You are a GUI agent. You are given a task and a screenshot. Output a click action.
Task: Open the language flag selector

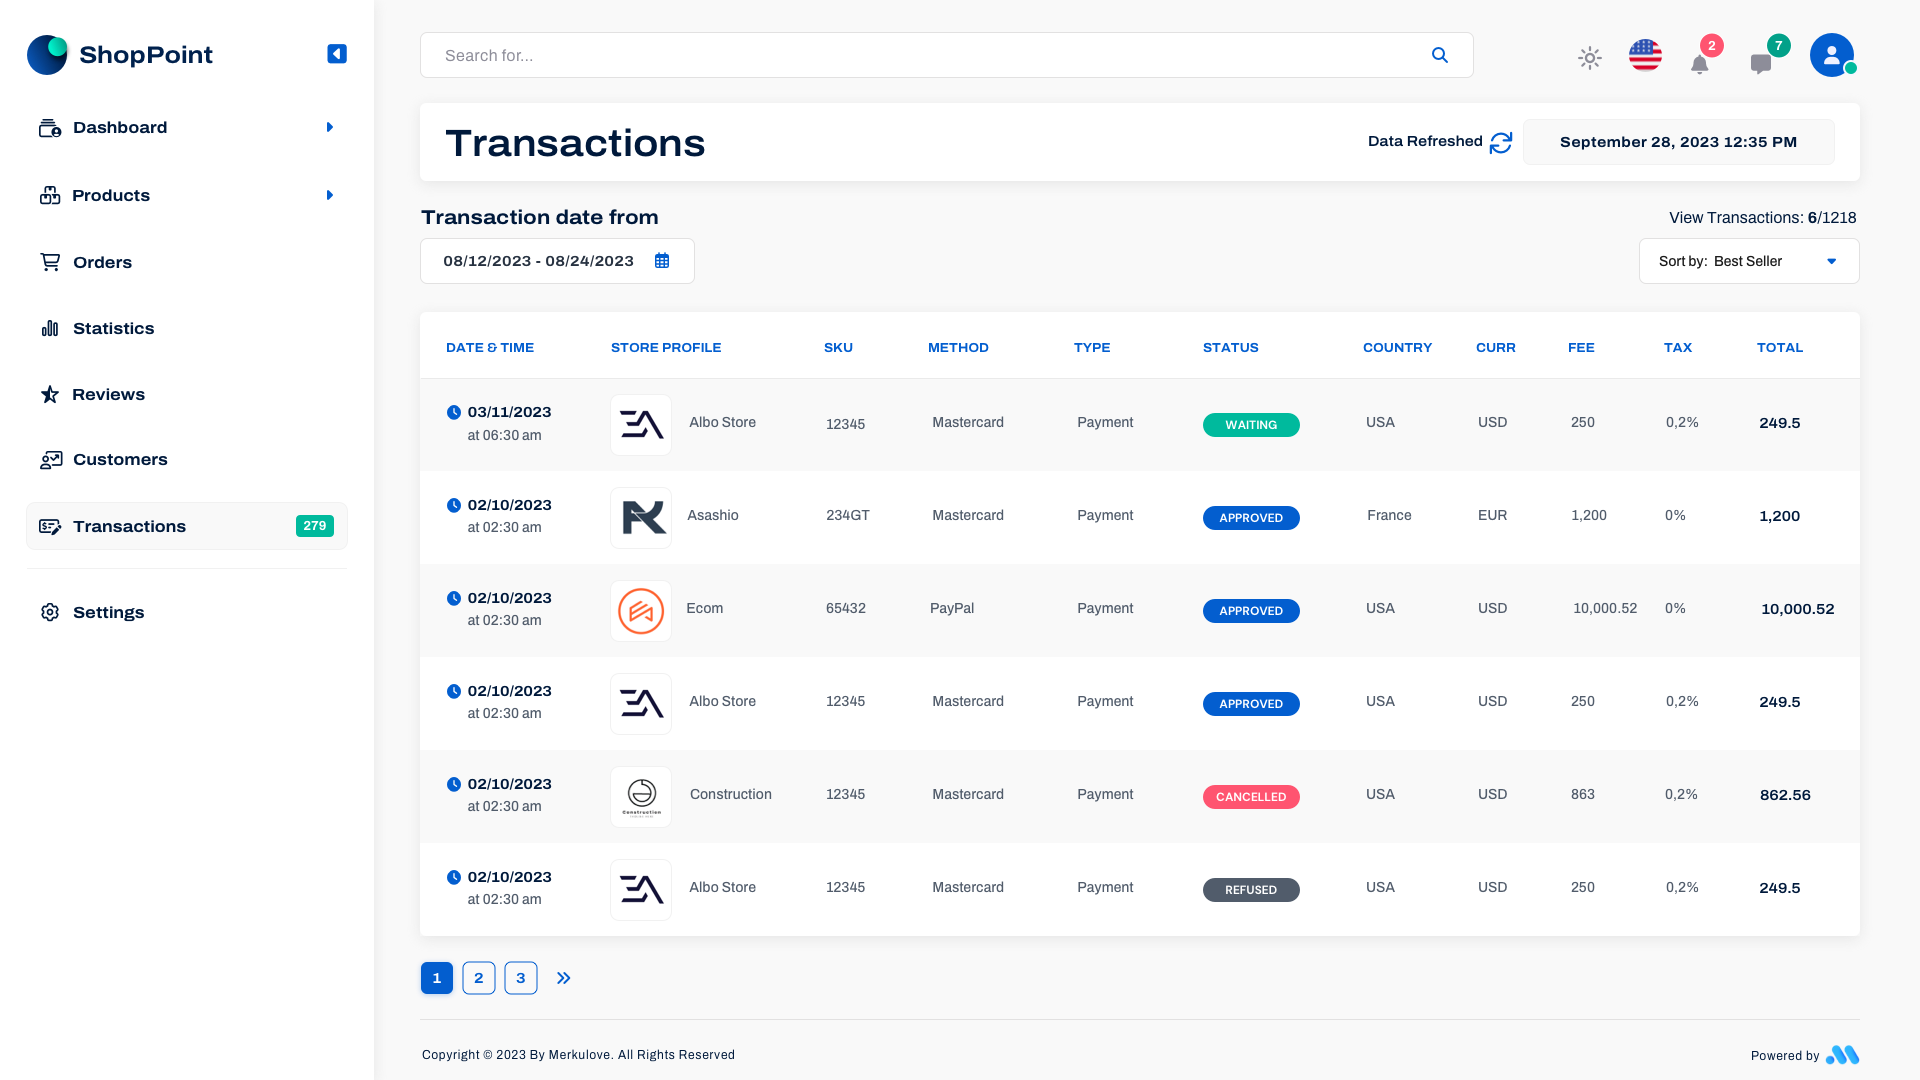click(x=1645, y=56)
